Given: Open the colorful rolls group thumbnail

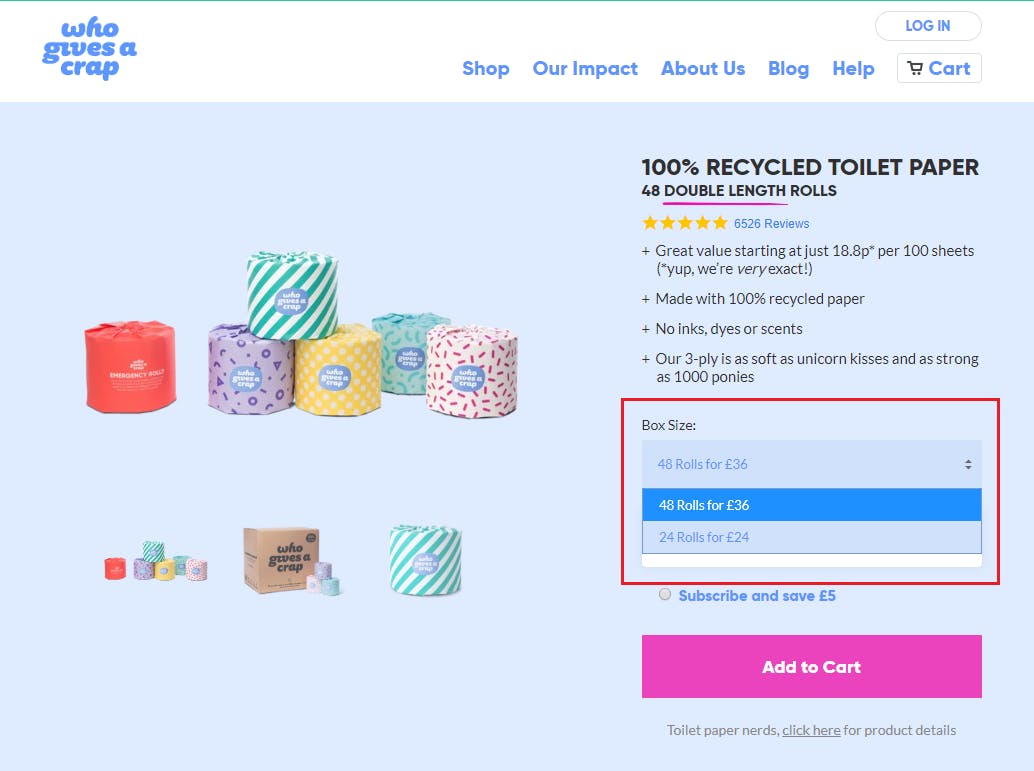Looking at the screenshot, I should (x=155, y=565).
